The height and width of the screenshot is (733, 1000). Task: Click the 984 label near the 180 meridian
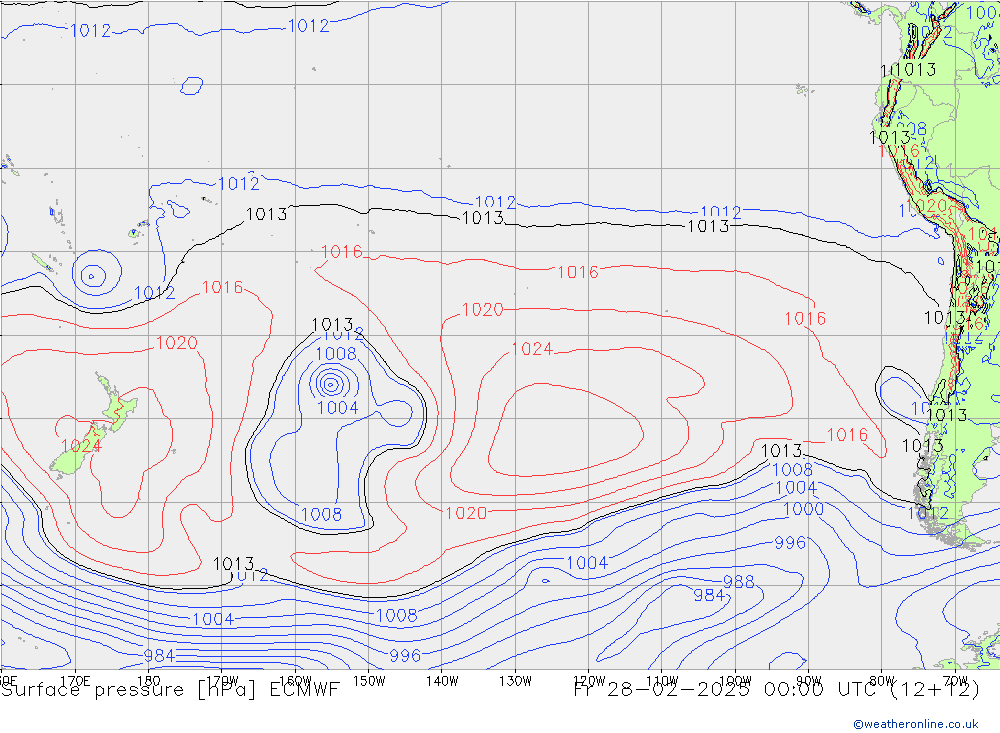pos(159,655)
